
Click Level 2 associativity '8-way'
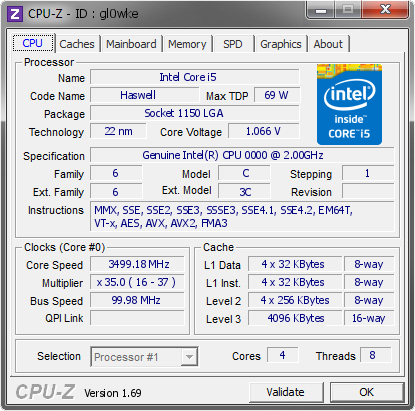click(369, 300)
